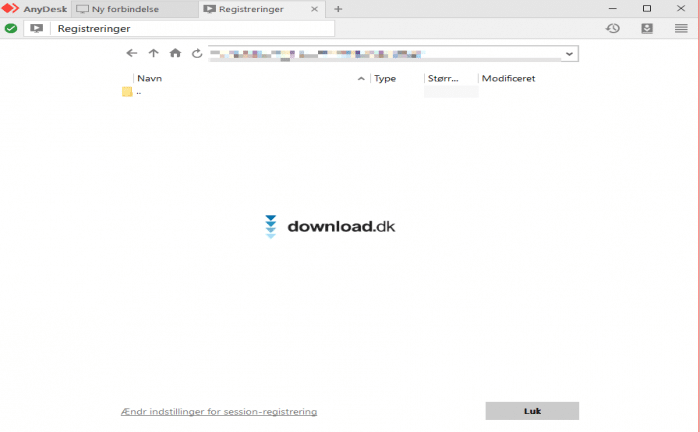The width and height of the screenshot is (700, 432).
Task: Sort by the Modificeret column
Action: pos(508,79)
